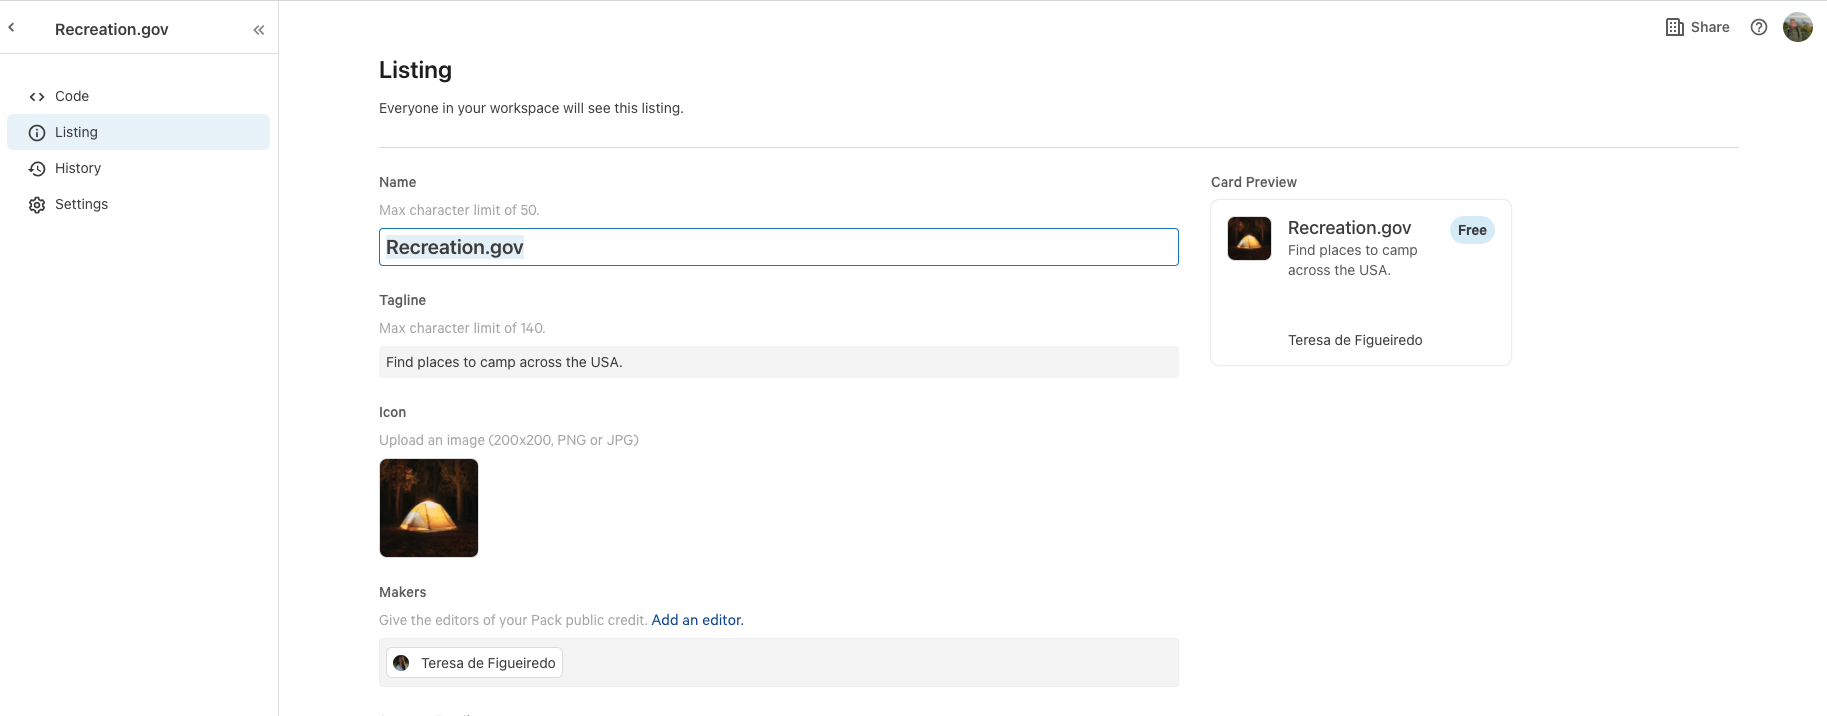Click the Tagline text field
The height and width of the screenshot is (716, 1827).
778,362
